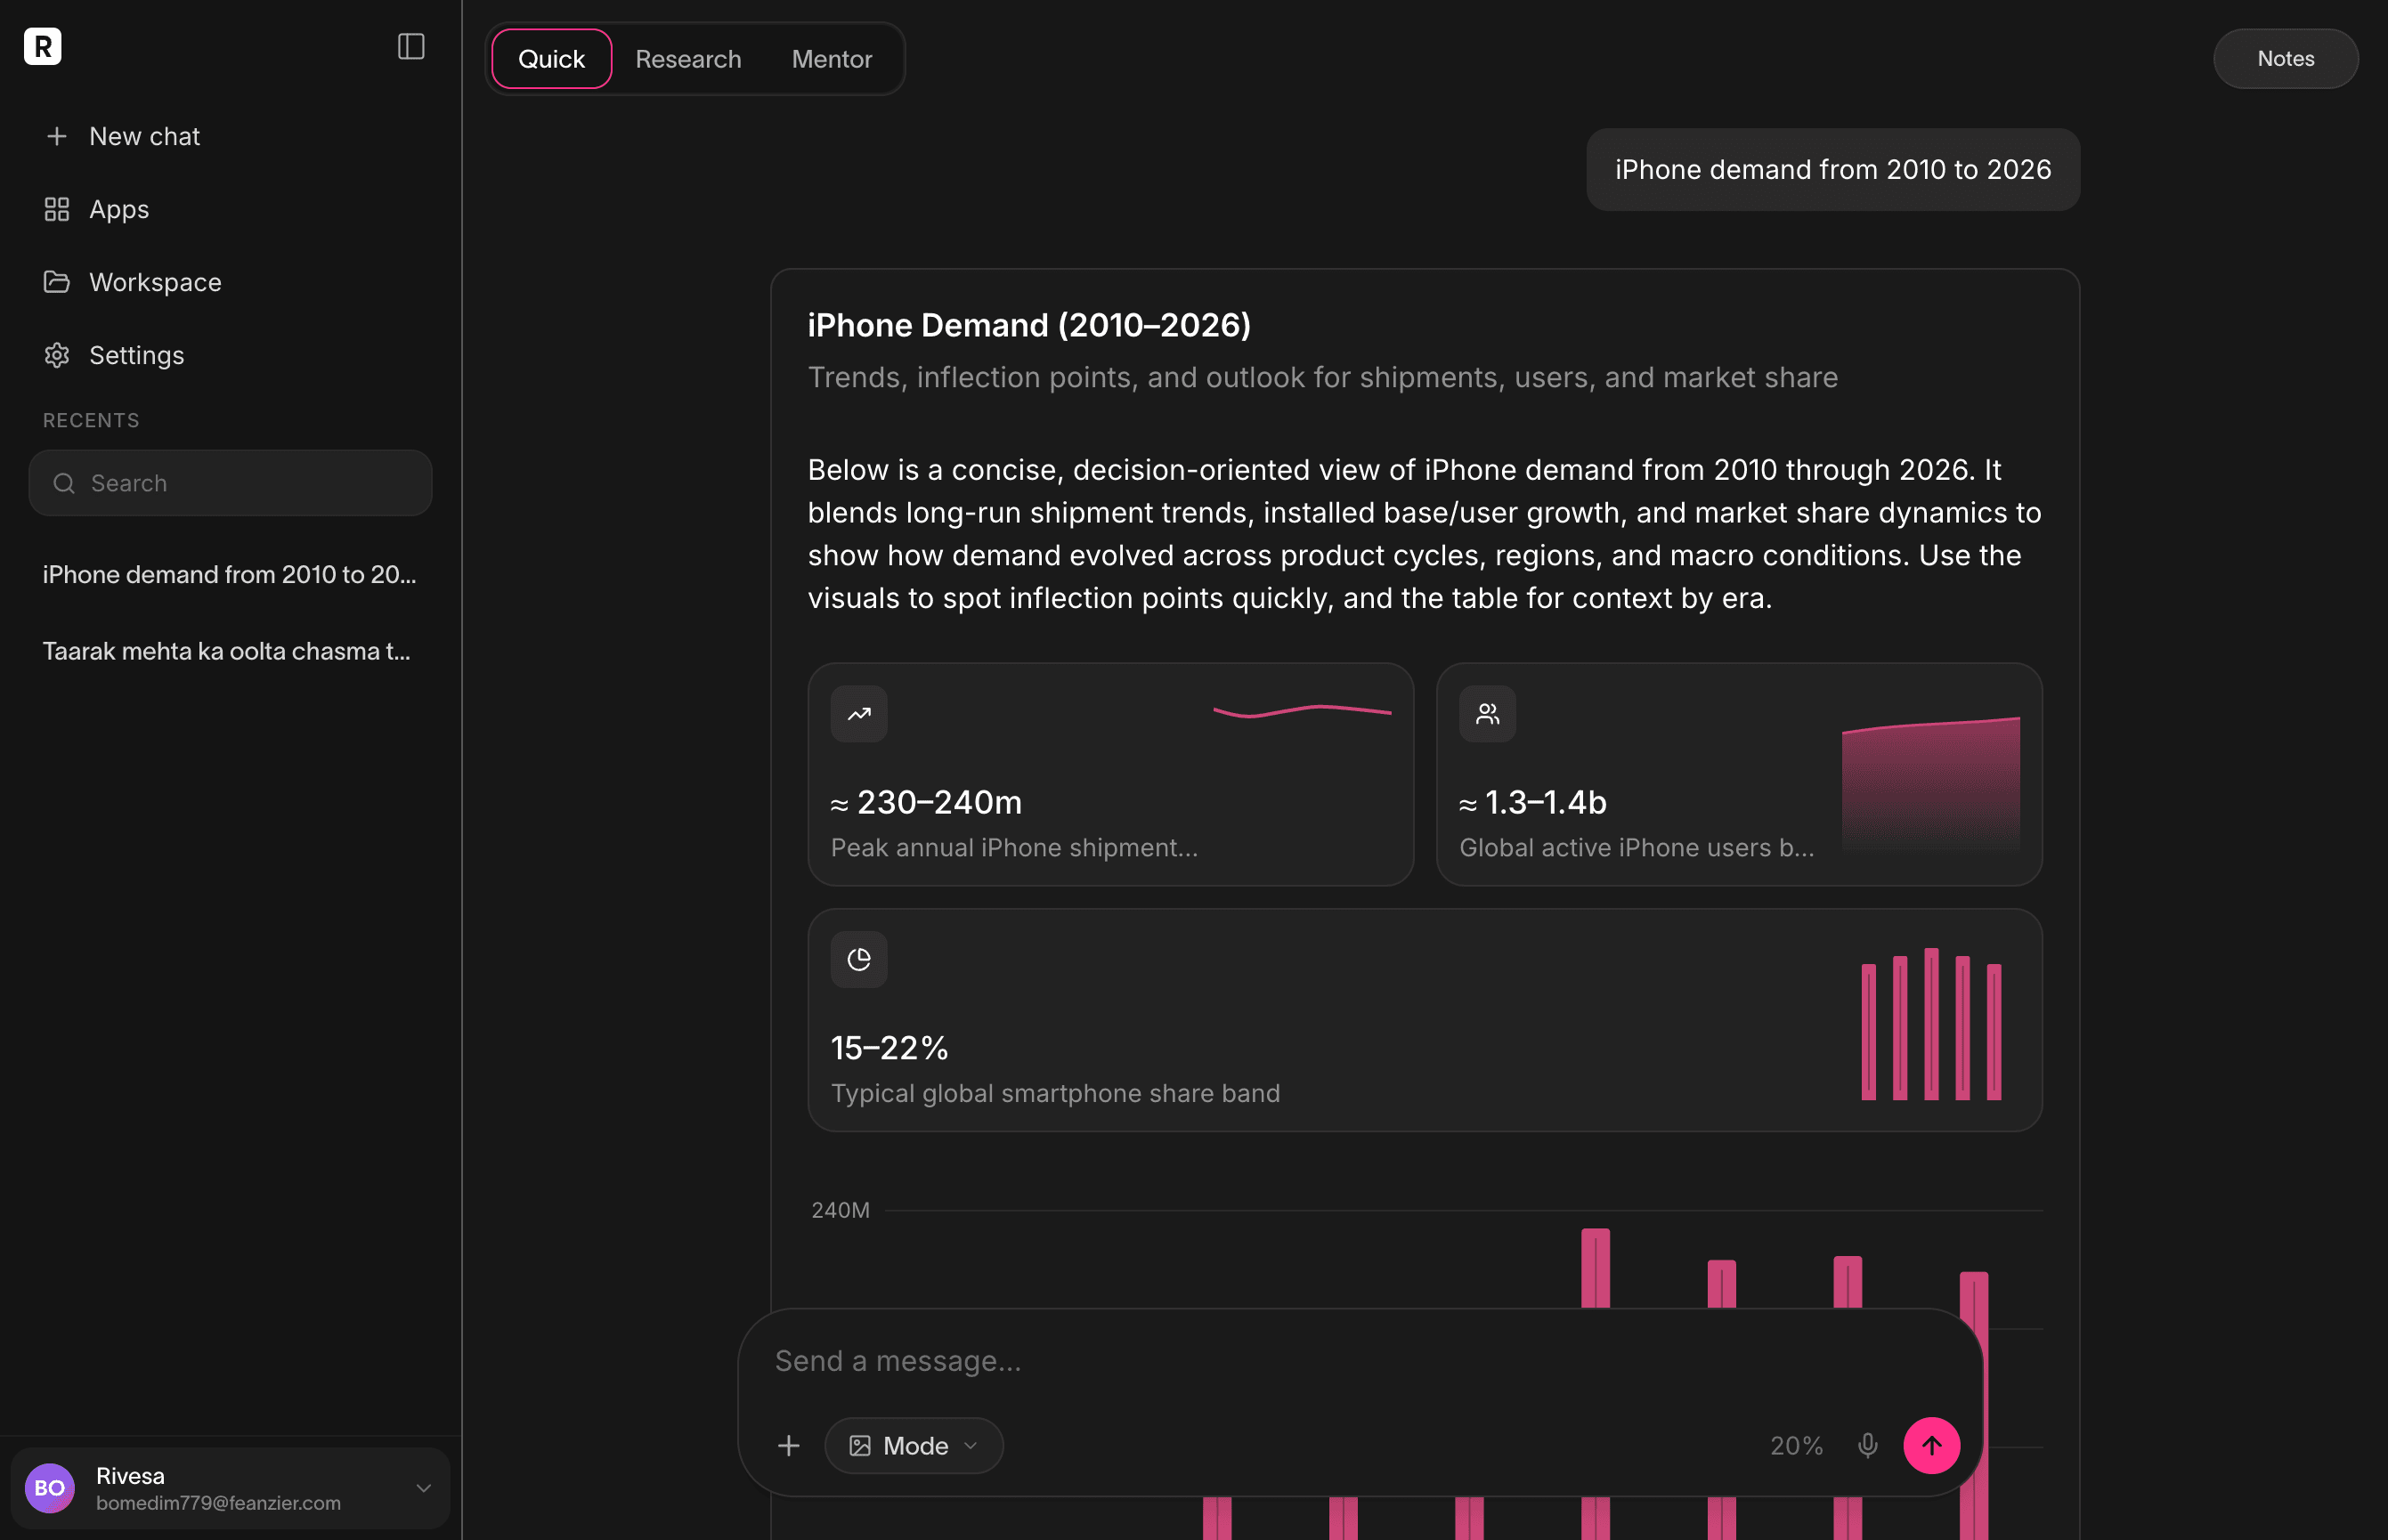Image resolution: width=2388 pixels, height=1540 pixels.
Task: Collapse the sidebar using the panel icon
Action: point(411,46)
